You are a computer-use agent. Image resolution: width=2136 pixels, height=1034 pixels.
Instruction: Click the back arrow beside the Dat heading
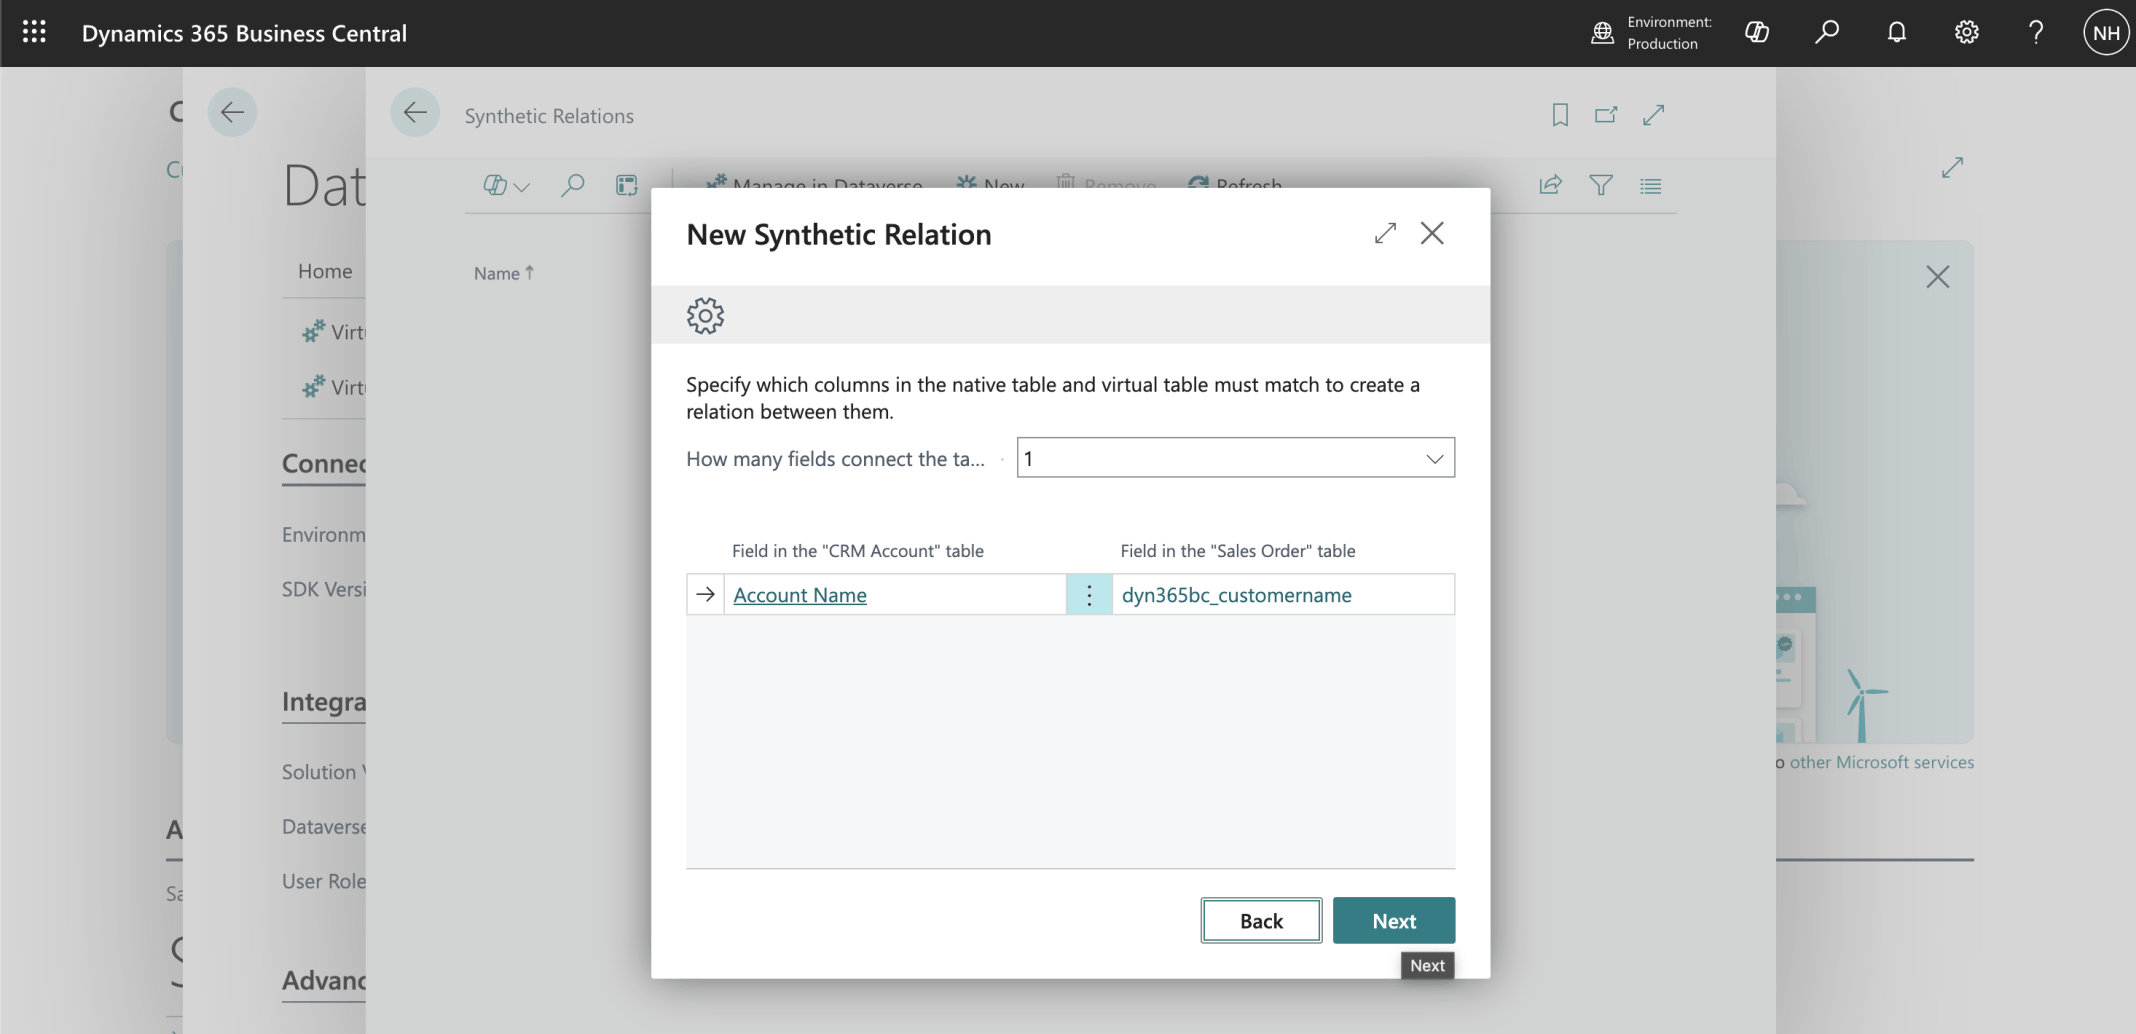coord(232,112)
